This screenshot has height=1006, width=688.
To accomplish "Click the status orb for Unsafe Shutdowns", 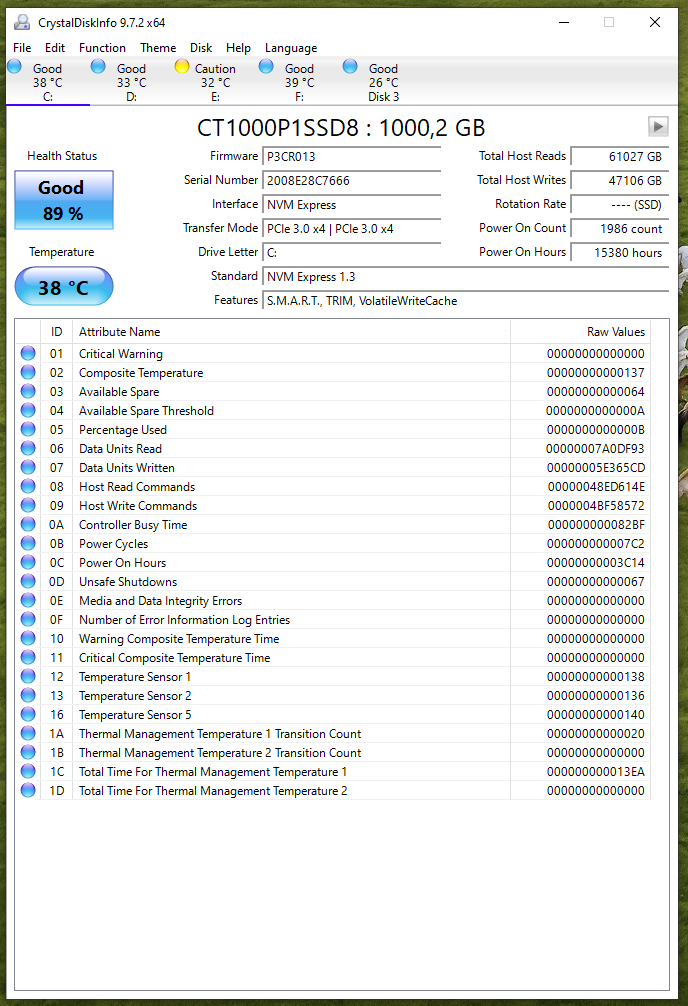I will 28,581.
